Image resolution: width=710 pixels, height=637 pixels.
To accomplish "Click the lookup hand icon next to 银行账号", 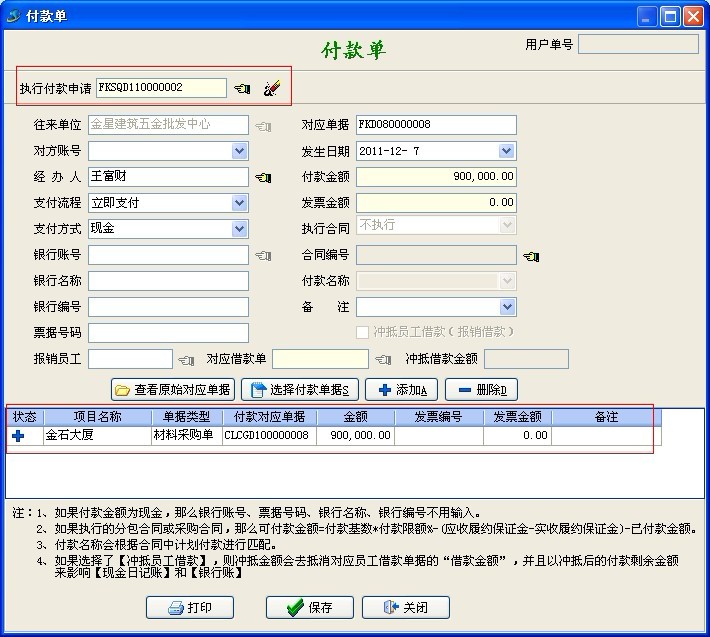I will pyautogui.click(x=263, y=255).
